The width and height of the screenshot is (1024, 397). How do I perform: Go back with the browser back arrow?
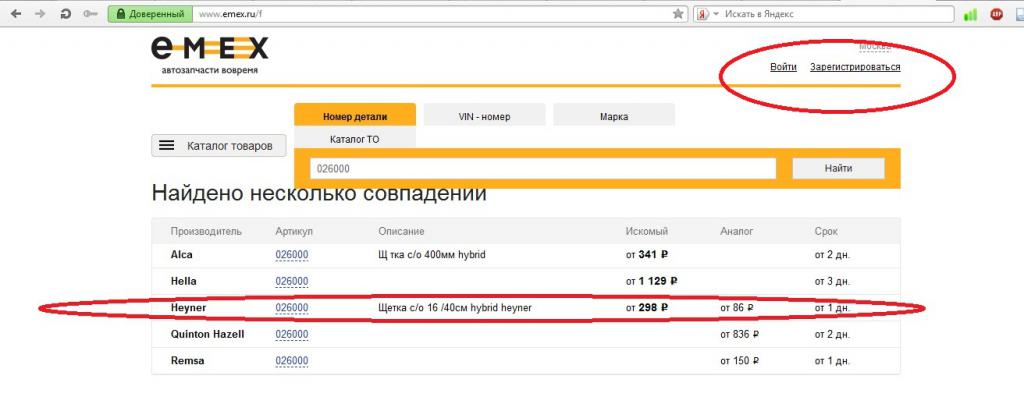16,14
